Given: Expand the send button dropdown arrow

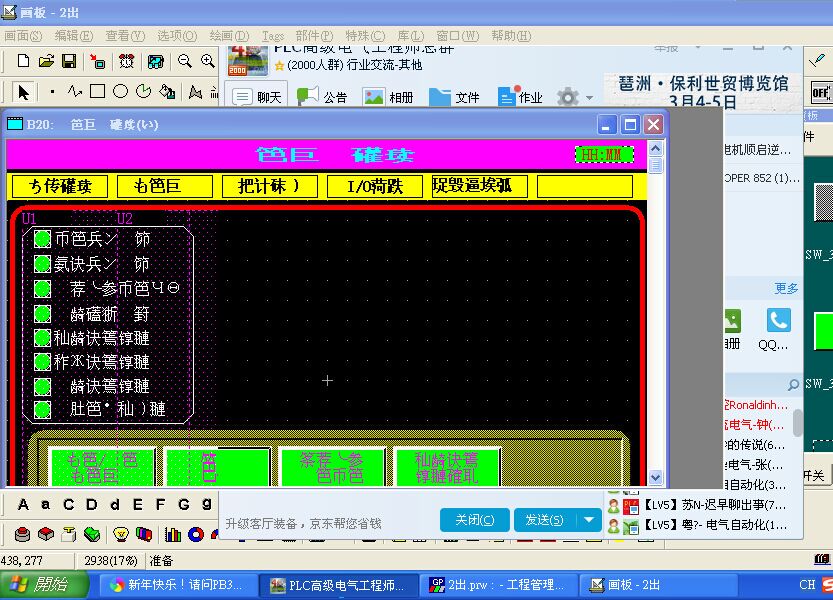Looking at the screenshot, I should [x=590, y=520].
